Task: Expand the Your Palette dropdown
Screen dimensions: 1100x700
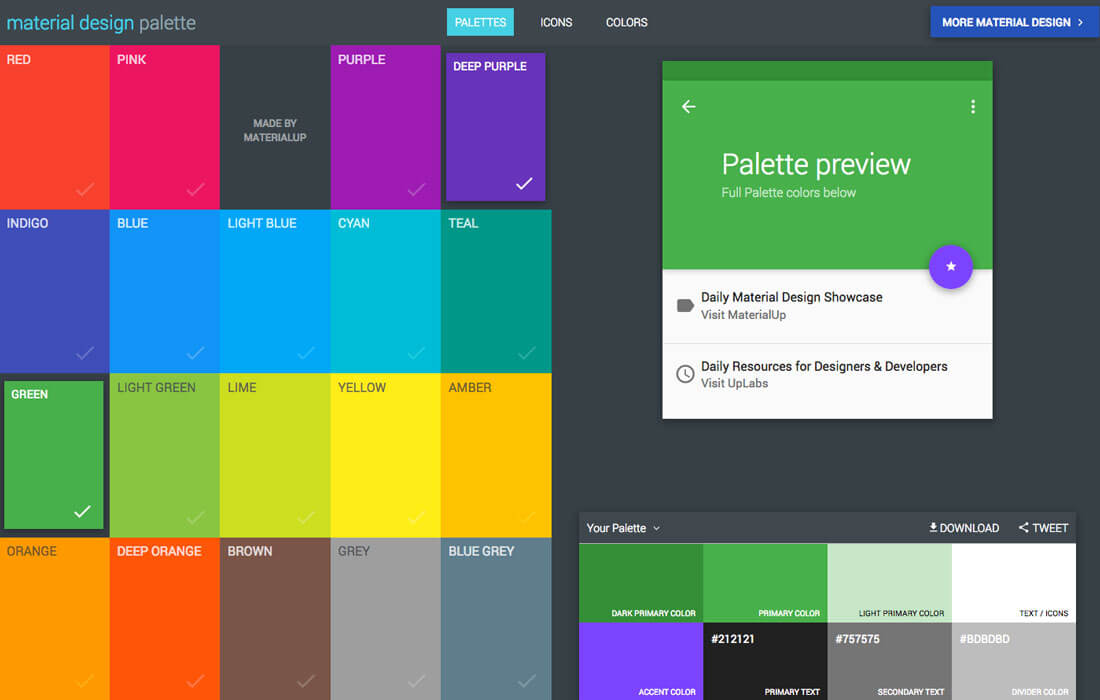Action: click(656, 528)
